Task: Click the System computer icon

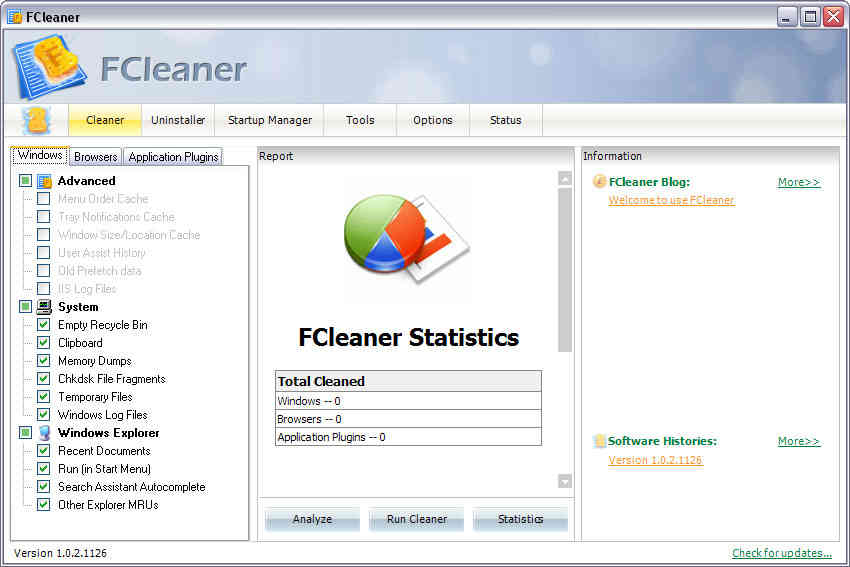Action: coord(44,307)
